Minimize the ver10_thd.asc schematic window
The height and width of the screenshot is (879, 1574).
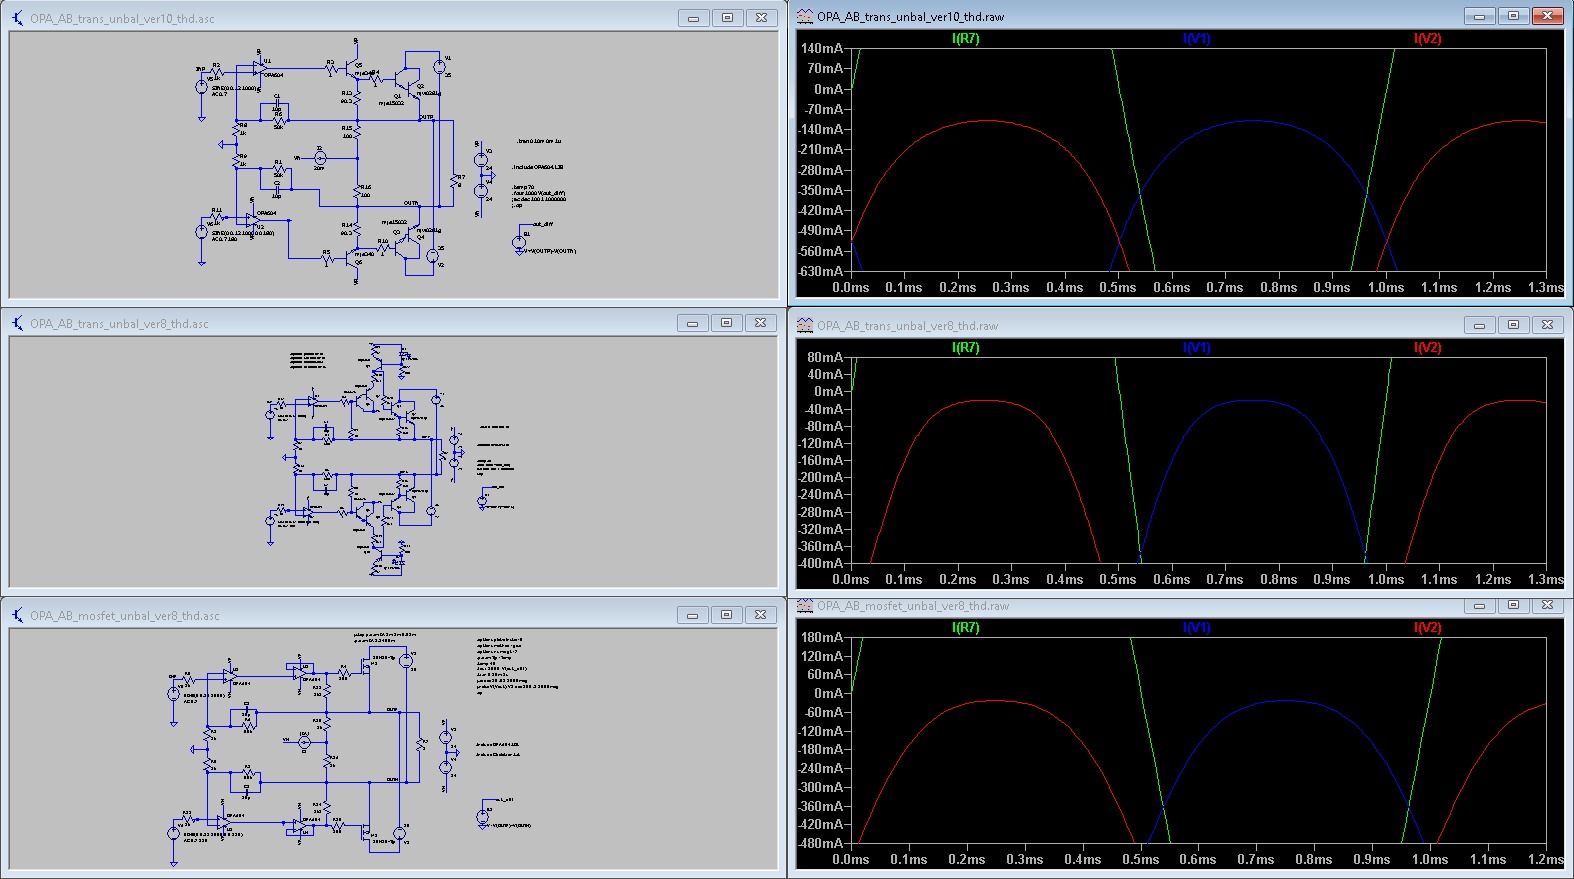point(693,18)
